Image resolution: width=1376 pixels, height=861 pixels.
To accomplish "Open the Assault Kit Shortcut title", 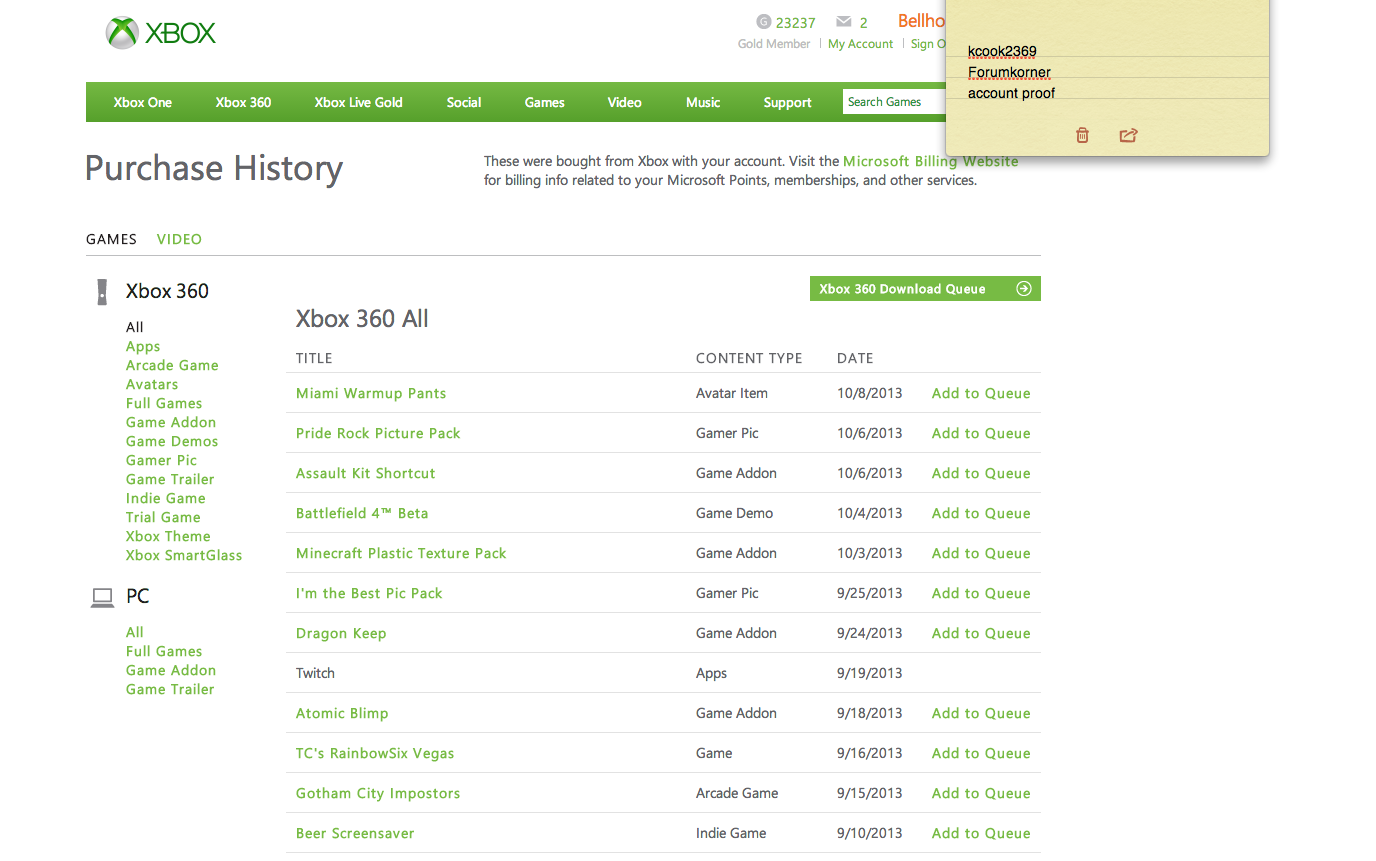I will click(366, 473).
